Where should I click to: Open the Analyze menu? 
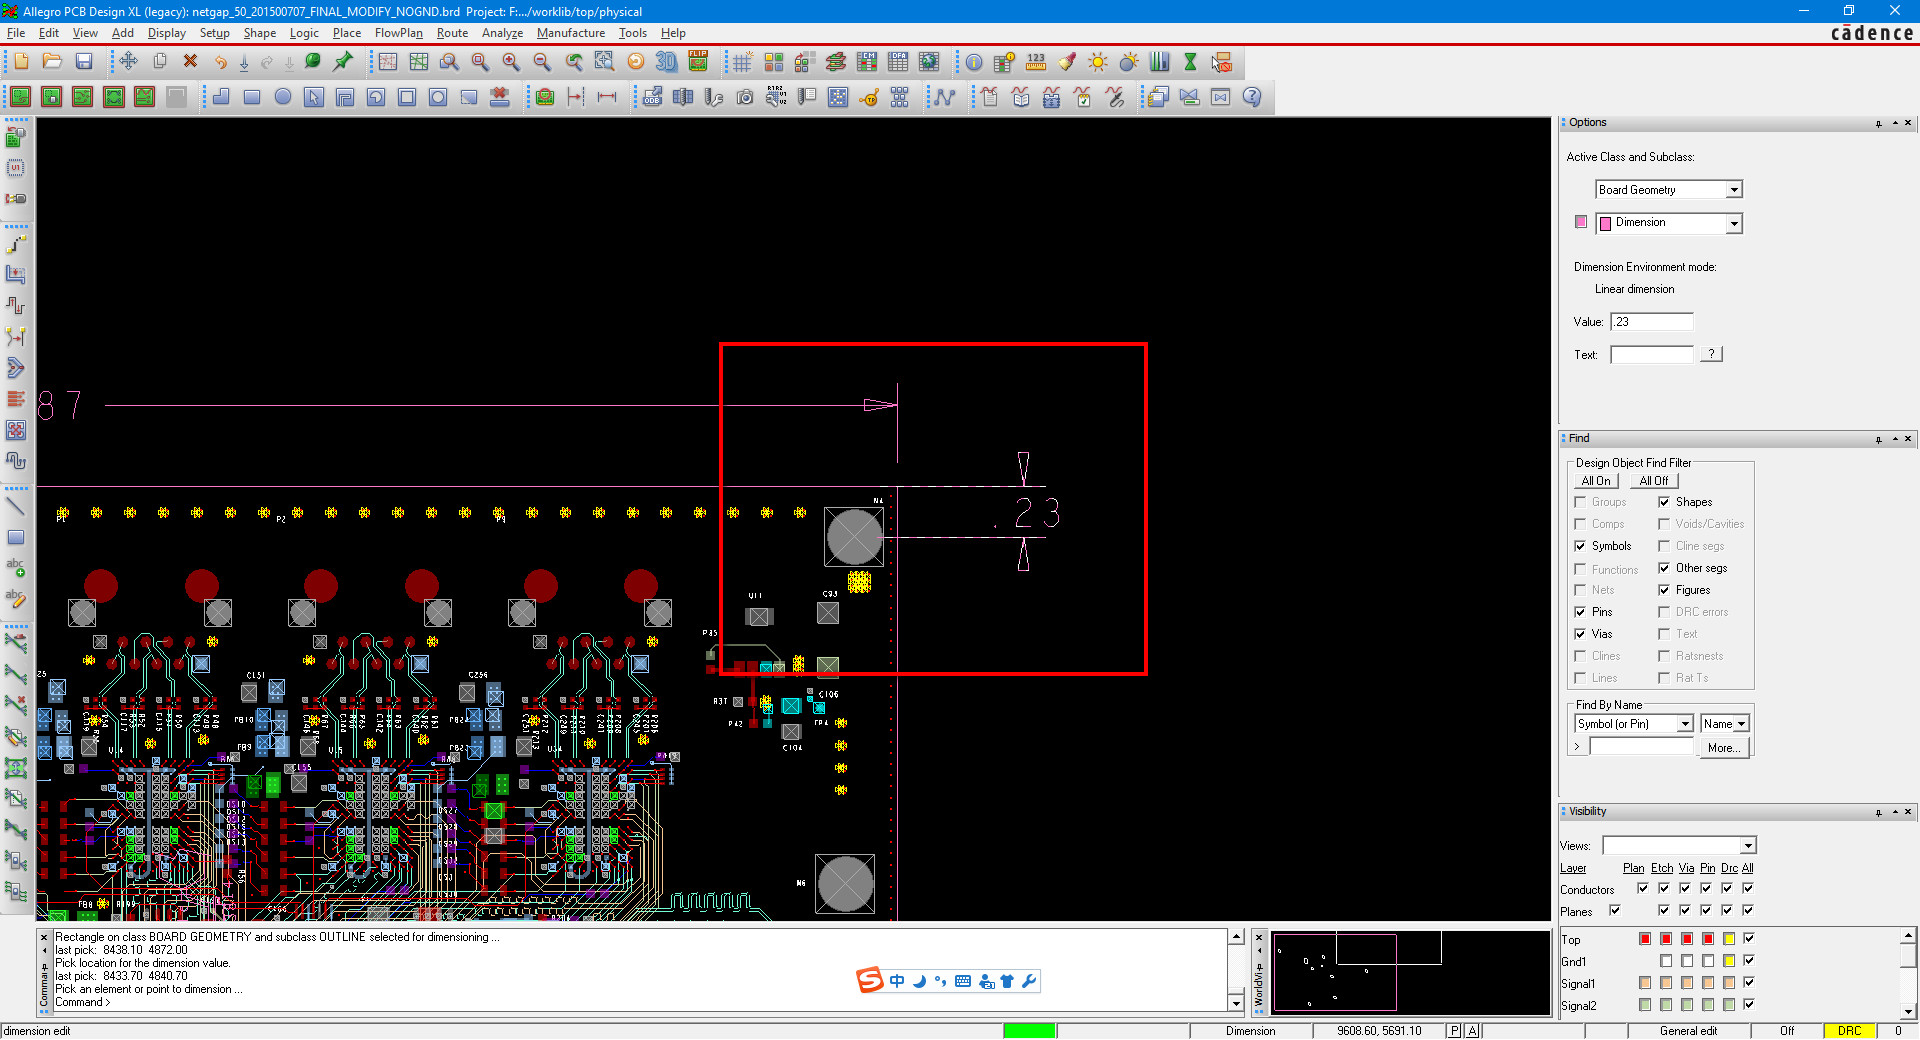503,33
